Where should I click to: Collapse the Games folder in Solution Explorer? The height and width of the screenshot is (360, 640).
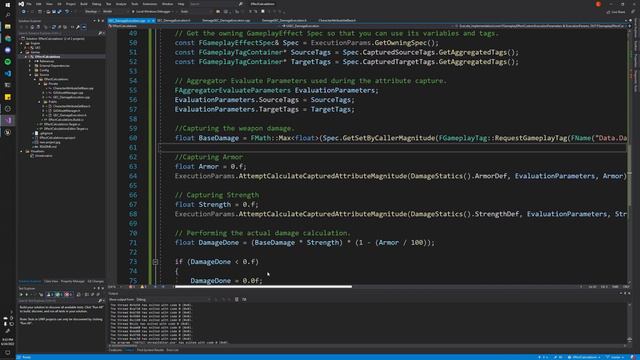(22, 52)
